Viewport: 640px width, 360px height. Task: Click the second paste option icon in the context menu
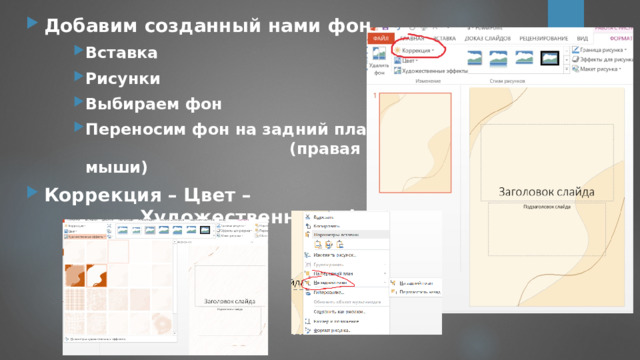pos(329,244)
